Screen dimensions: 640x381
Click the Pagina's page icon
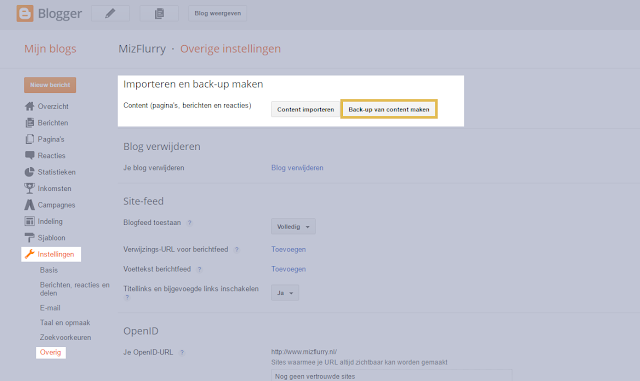pyautogui.click(x=29, y=139)
